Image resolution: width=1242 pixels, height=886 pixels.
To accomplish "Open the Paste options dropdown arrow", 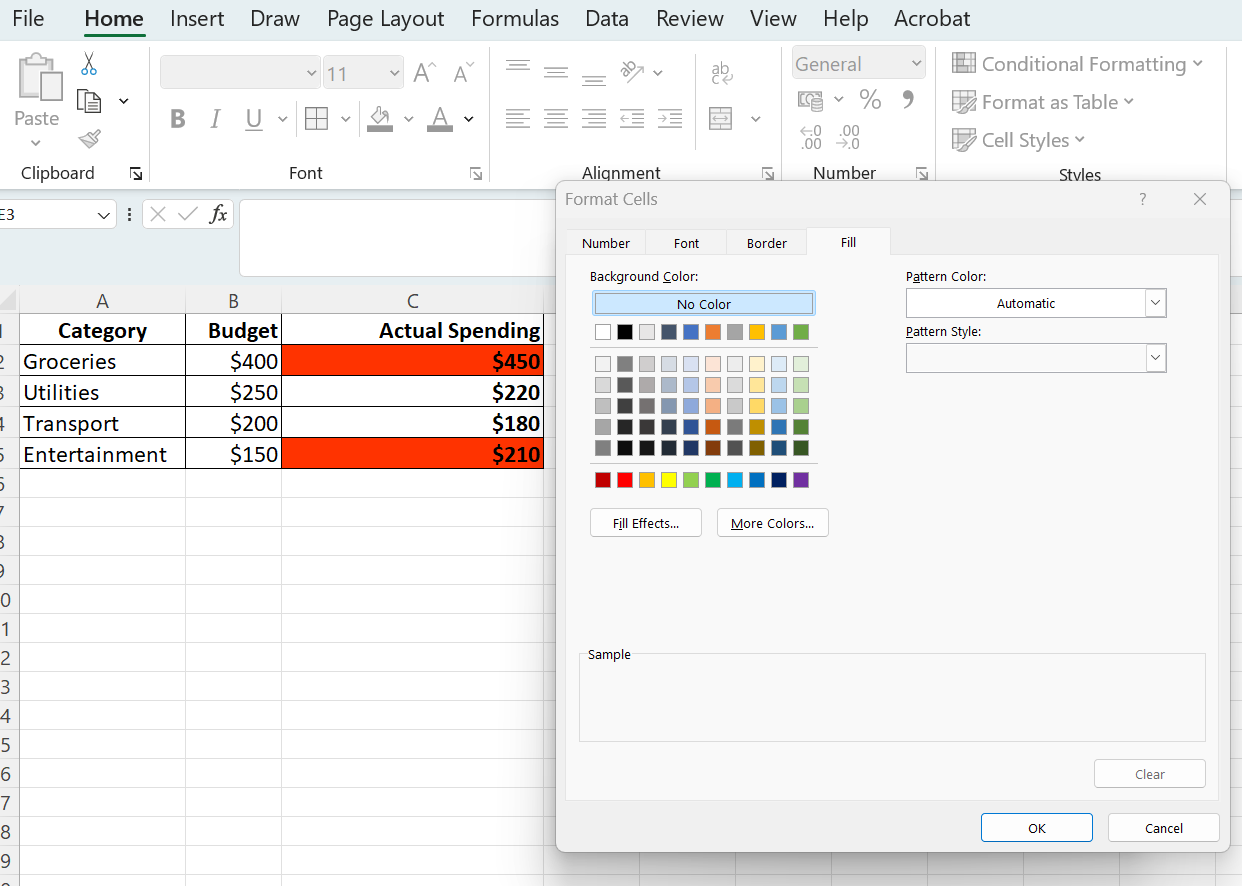I will (x=37, y=143).
